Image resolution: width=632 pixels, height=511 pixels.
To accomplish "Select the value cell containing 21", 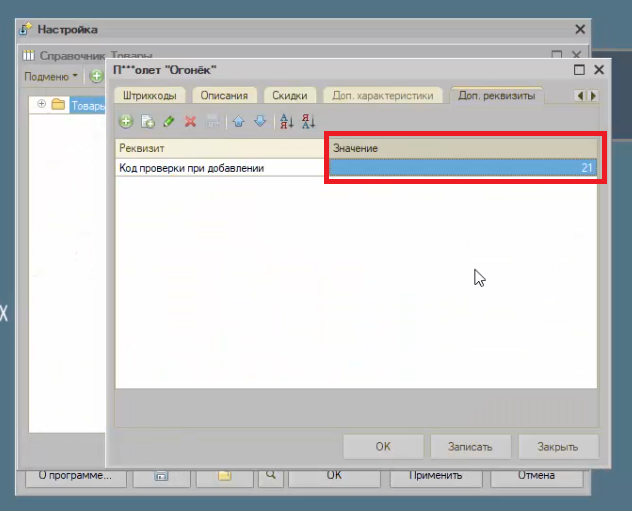I will pos(464,168).
